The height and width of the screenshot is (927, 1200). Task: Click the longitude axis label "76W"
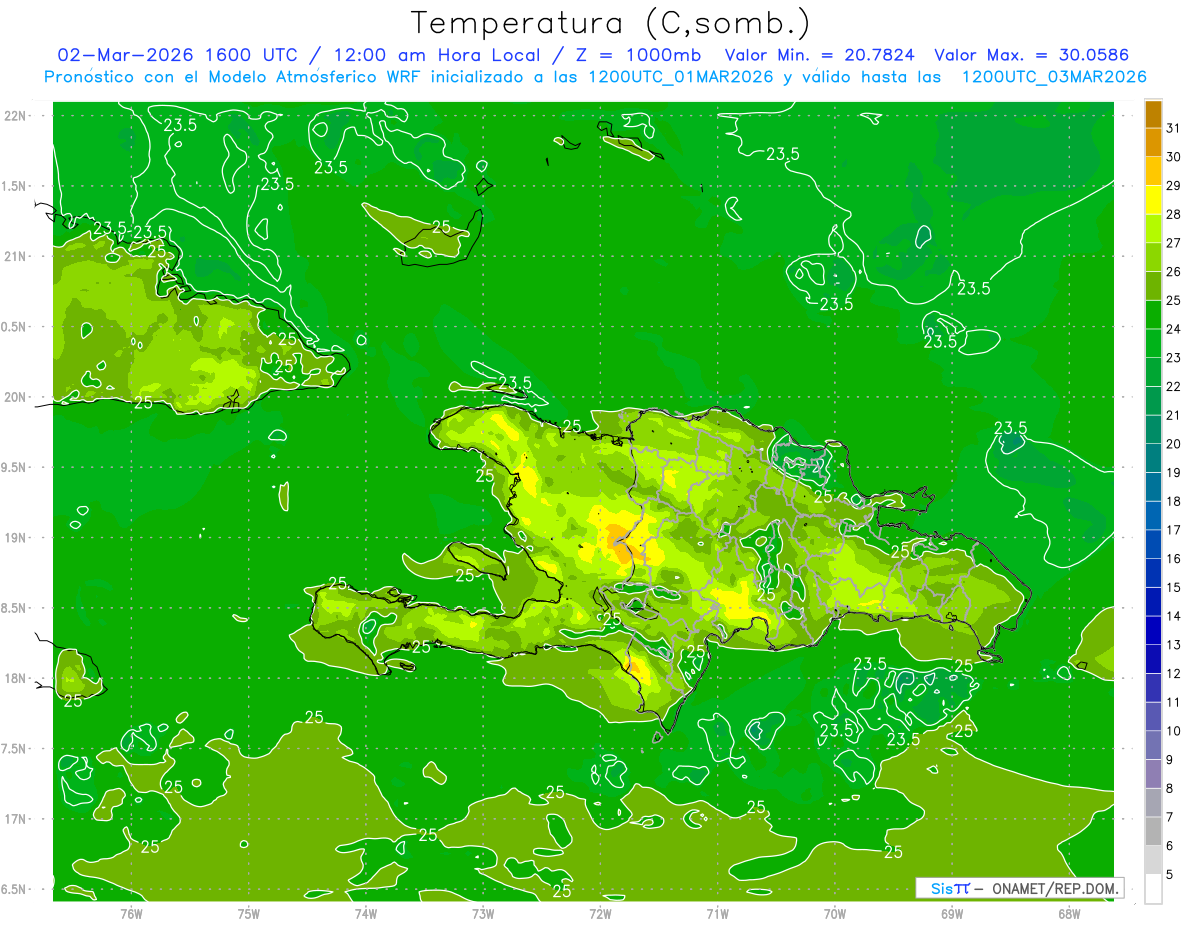pyautogui.click(x=131, y=914)
